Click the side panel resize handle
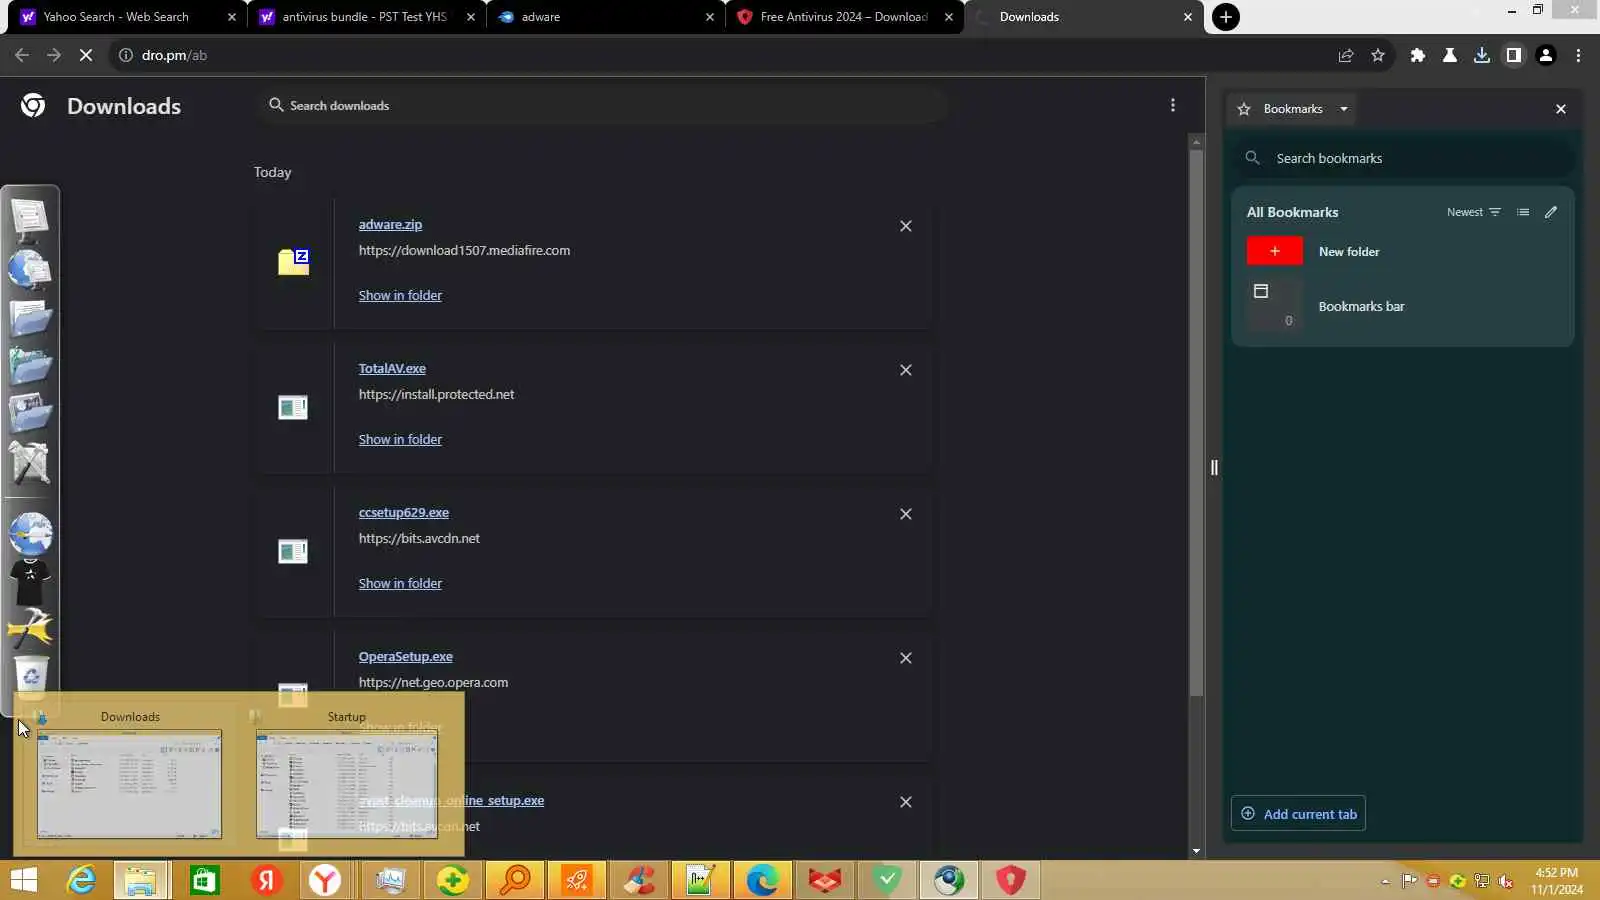1600x900 pixels. [x=1214, y=467]
